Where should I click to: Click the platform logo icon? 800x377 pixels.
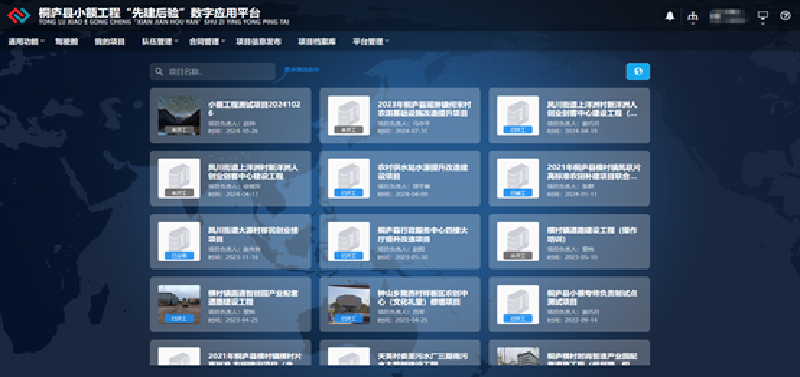(x=18, y=15)
